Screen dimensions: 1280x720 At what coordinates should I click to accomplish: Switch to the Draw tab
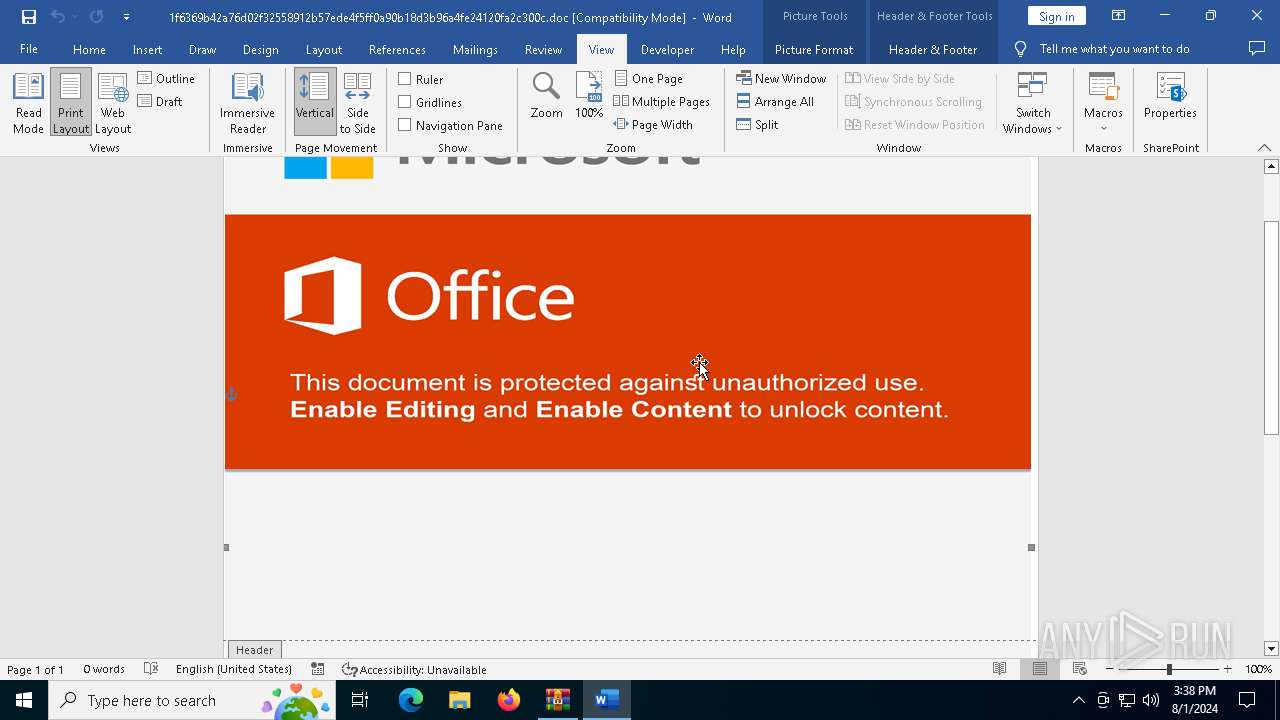coord(202,49)
